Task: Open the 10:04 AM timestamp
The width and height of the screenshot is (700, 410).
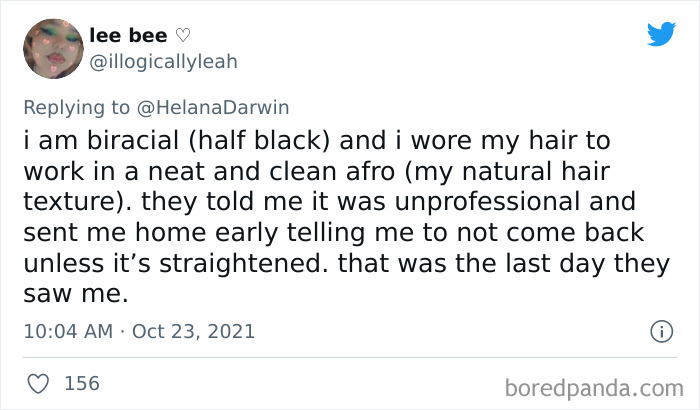Action: click(68, 331)
